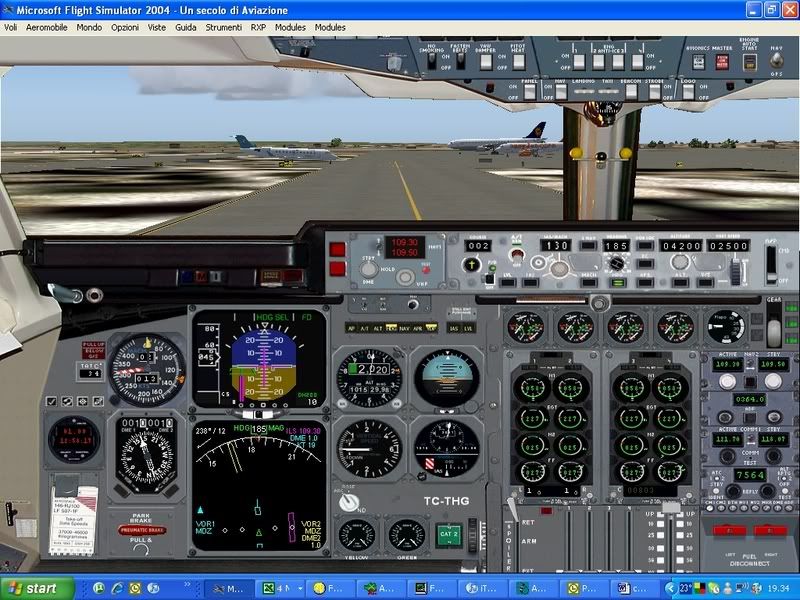Click the transponder code 7564
Viewport: 800px width, 600px height.
pos(750,475)
